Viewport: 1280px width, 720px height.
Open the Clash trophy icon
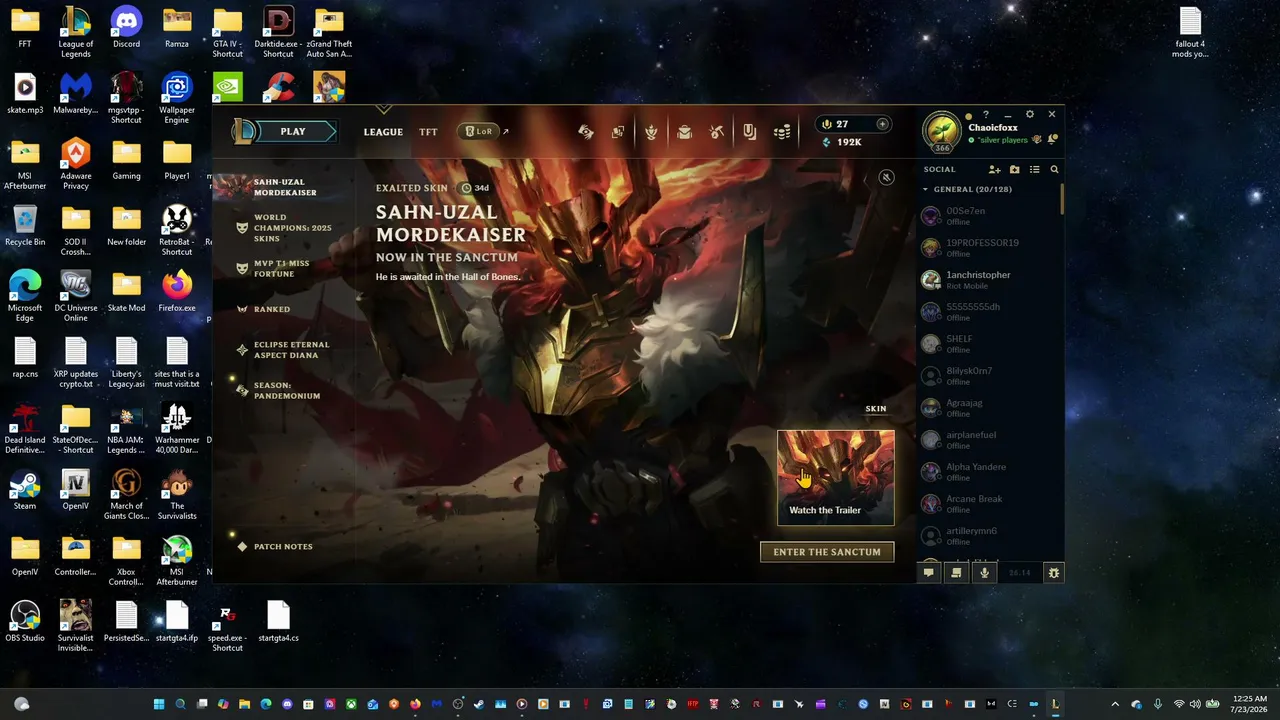pyautogui.click(x=651, y=132)
